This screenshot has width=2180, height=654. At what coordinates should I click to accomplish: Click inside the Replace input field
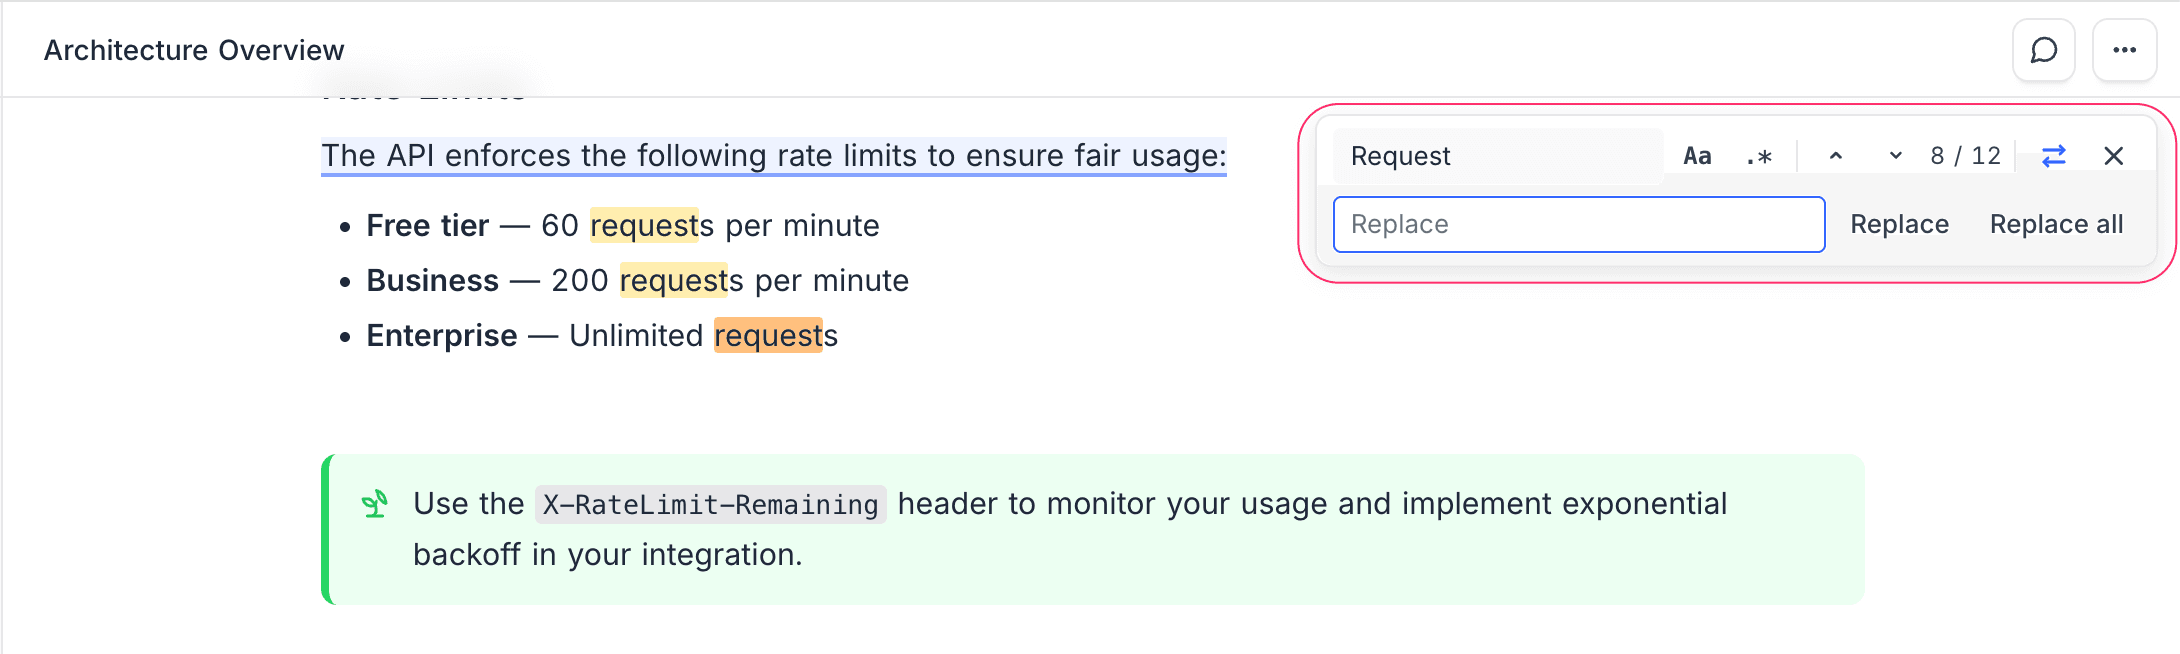coord(1578,224)
